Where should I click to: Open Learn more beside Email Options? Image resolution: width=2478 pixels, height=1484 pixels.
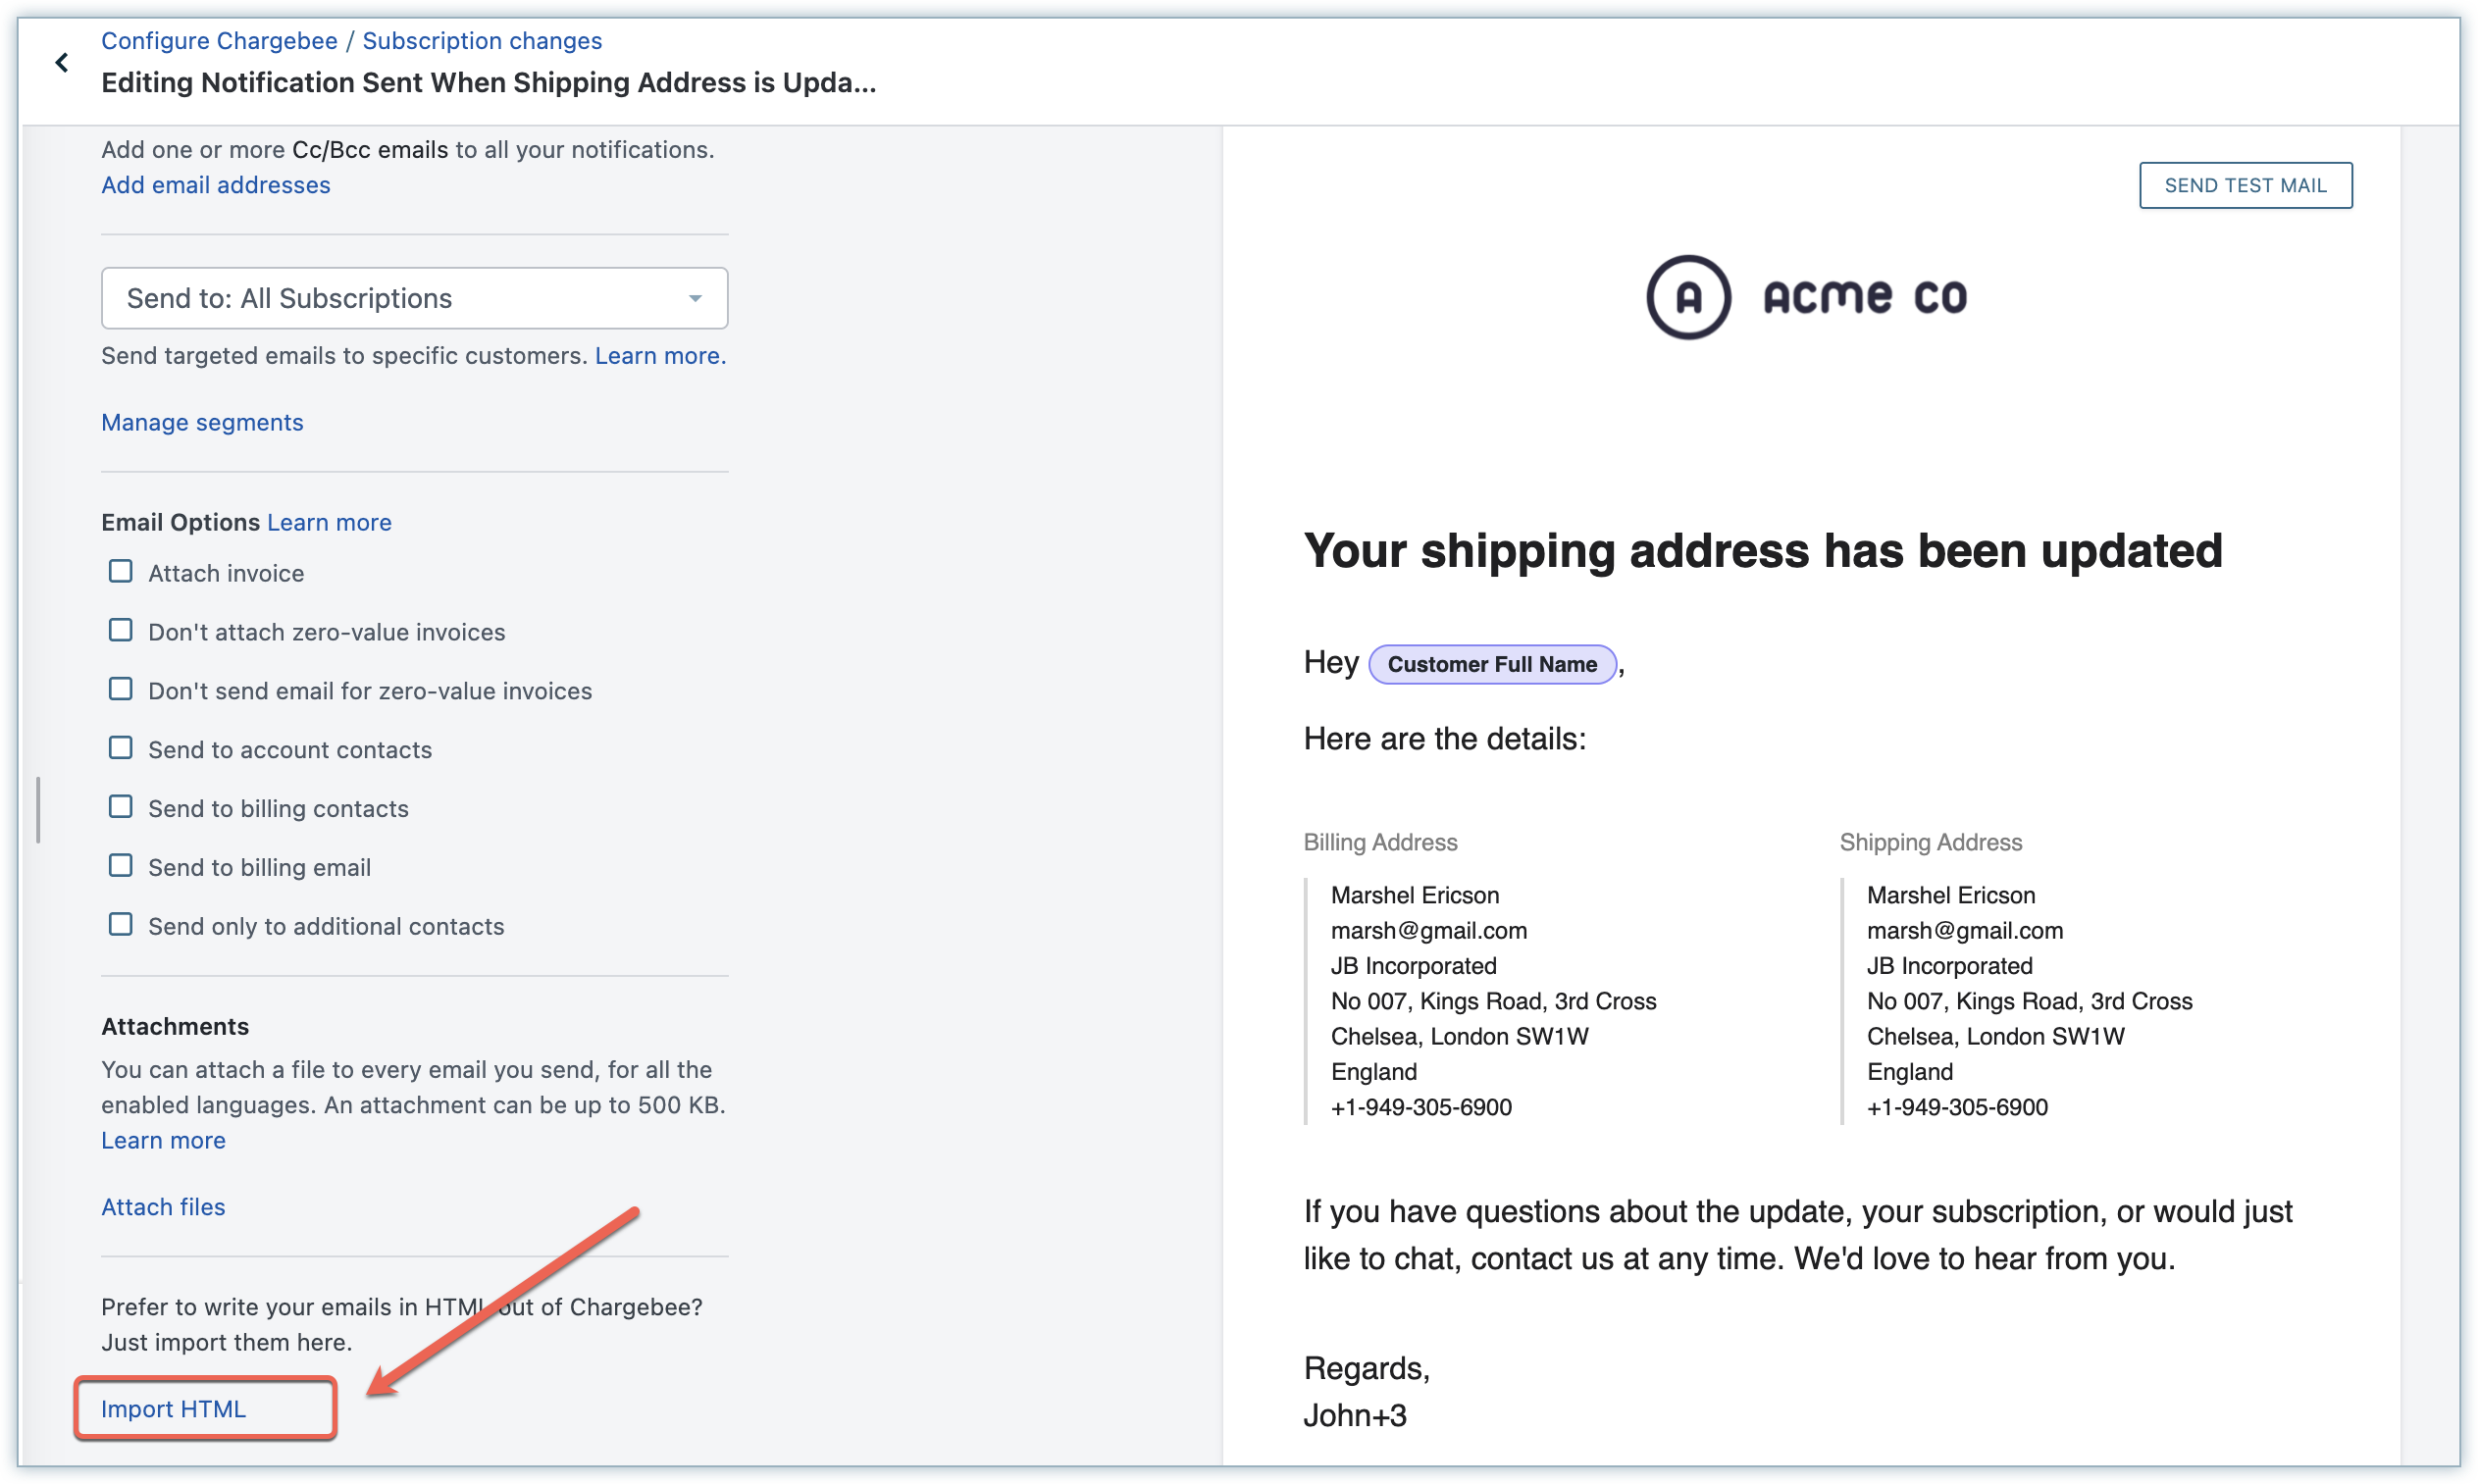pos(329,522)
